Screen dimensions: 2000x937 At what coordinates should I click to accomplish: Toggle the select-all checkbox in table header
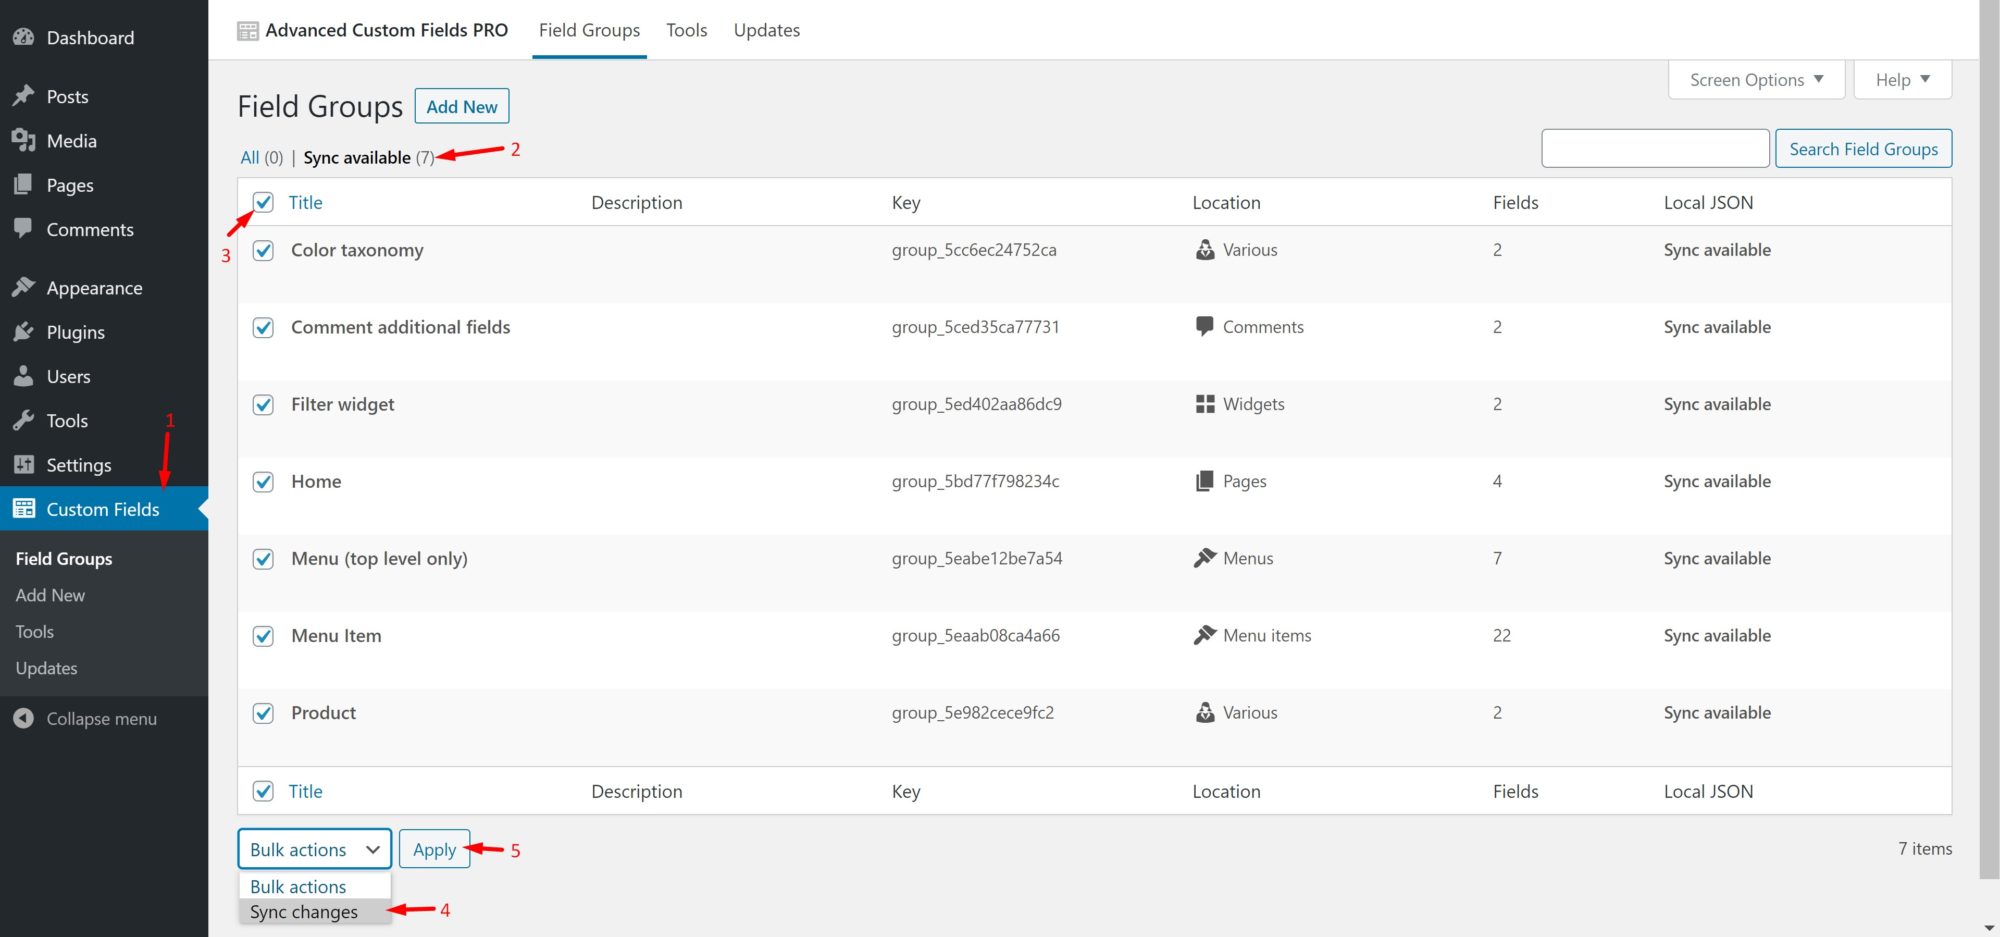(263, 202)
